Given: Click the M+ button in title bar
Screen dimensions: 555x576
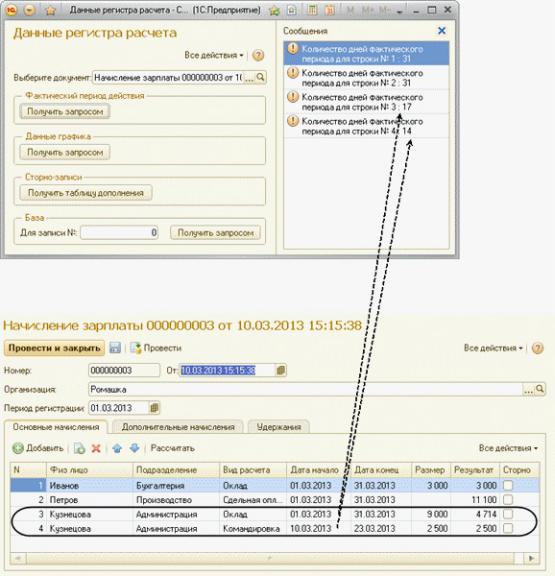Looking at the screenshot, I should [368, 11].
